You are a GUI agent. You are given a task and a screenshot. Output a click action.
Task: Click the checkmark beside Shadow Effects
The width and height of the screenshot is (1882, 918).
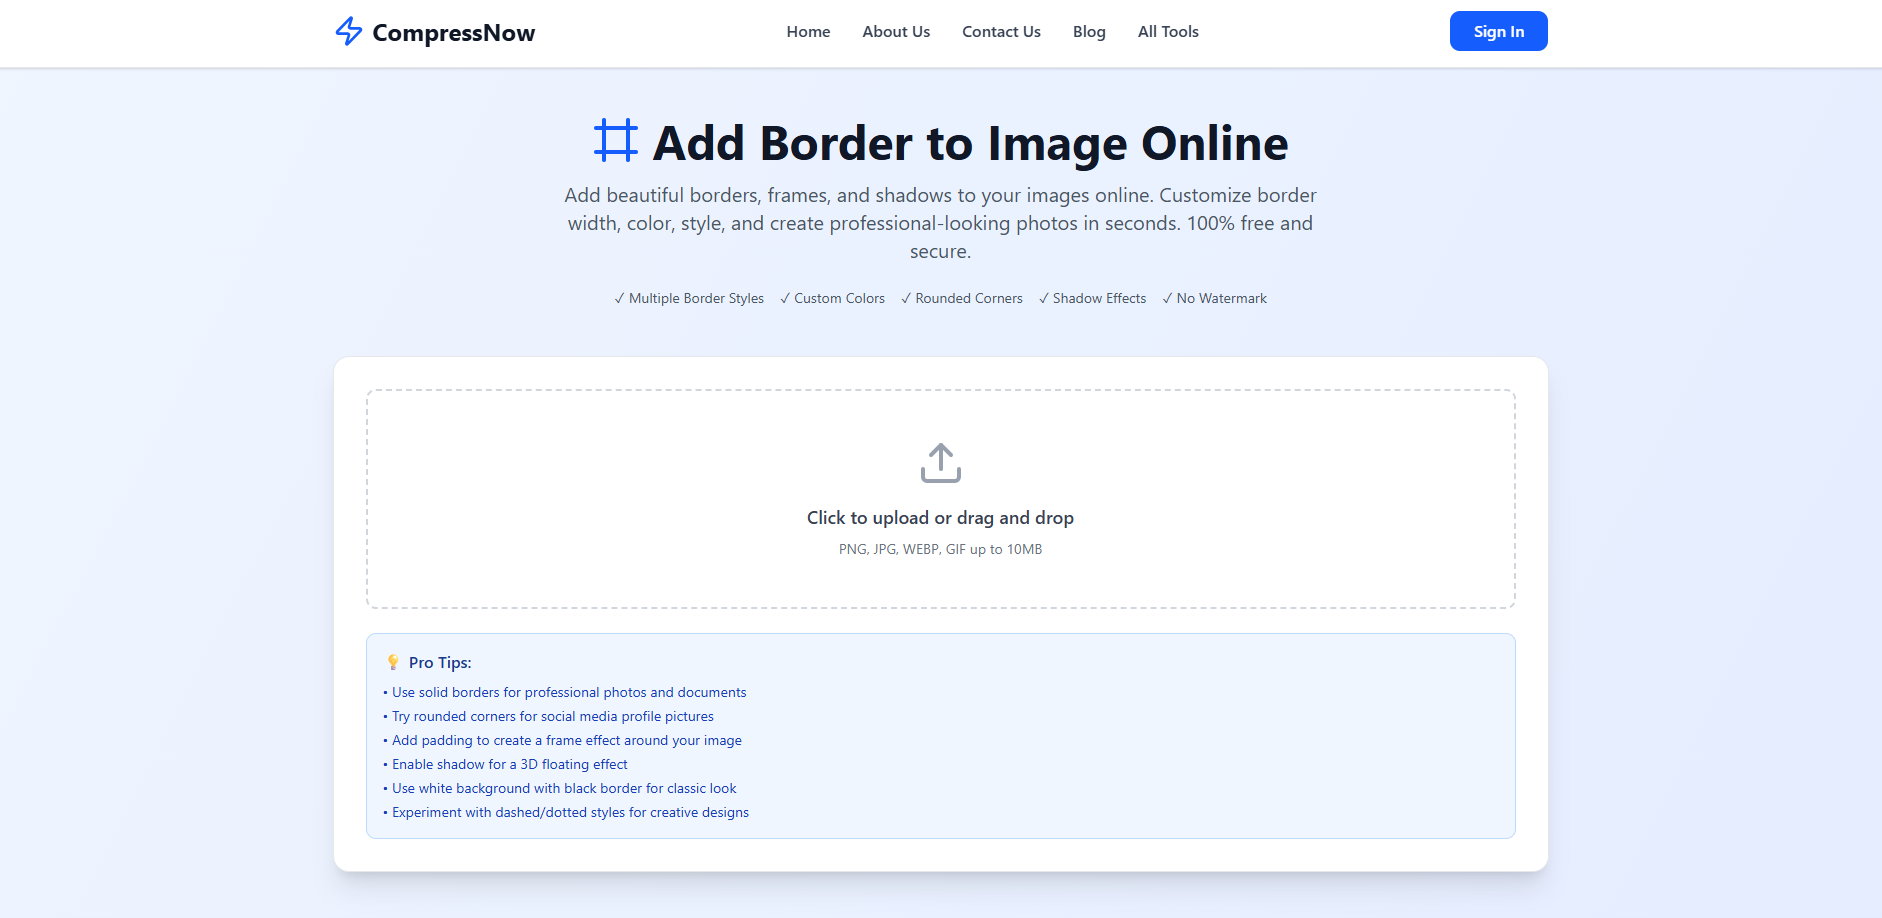(1043, 297)
